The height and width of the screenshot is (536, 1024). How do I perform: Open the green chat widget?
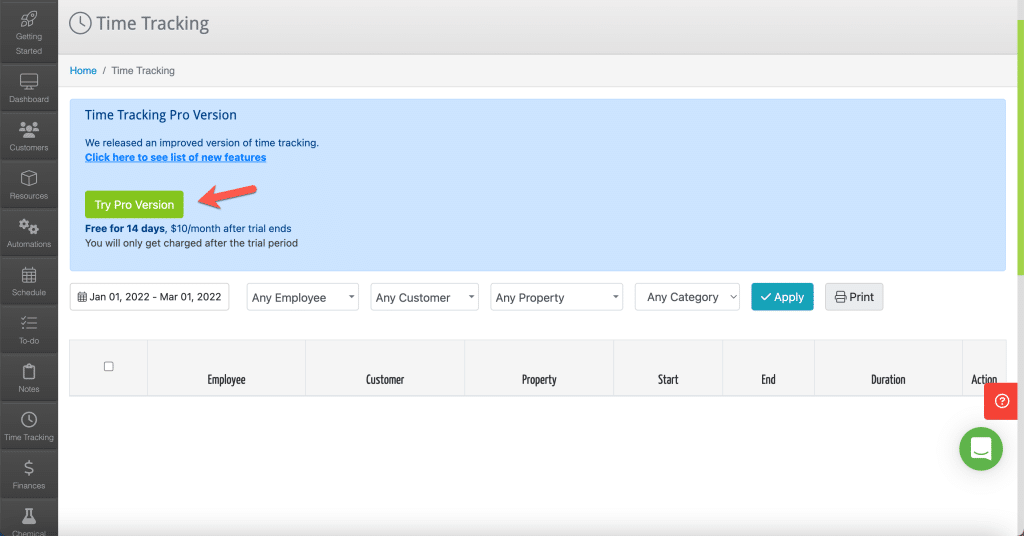click(x=980, y=449)
